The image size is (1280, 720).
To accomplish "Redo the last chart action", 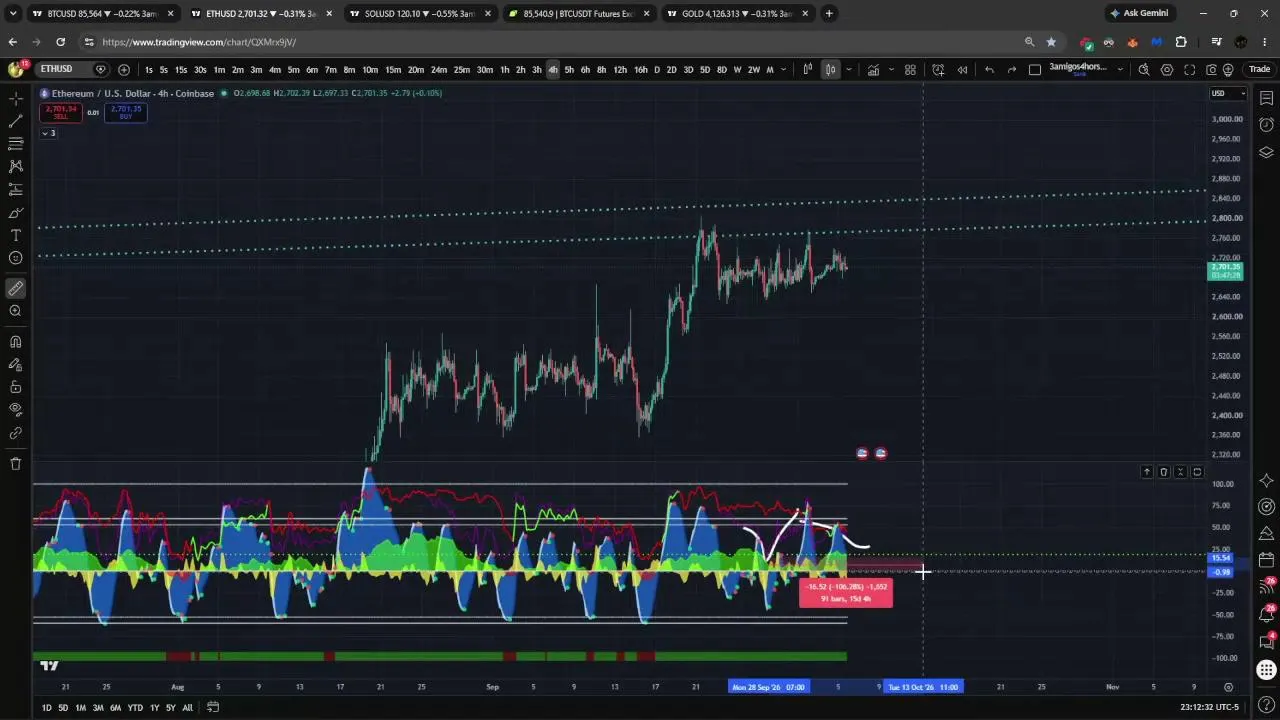I will pyautogui.click(x=1012, y=69).
